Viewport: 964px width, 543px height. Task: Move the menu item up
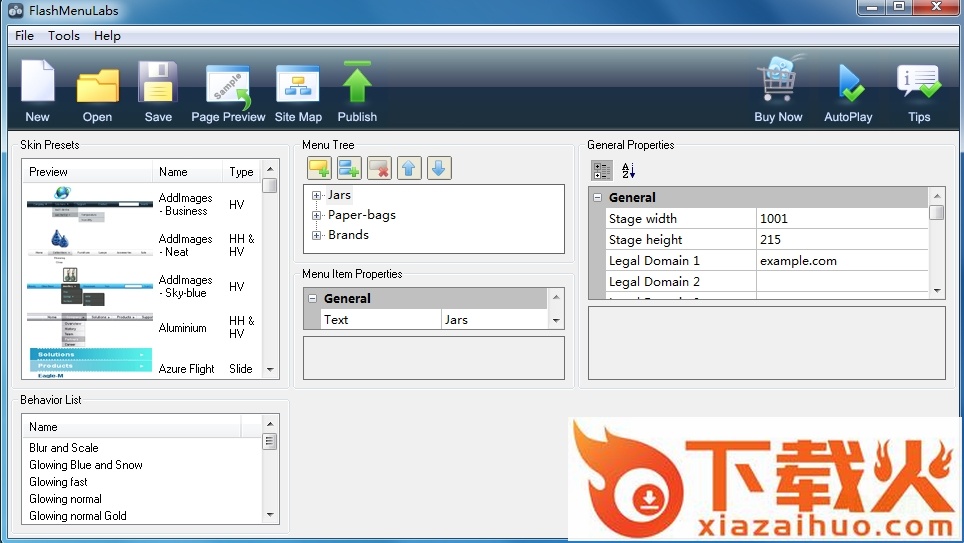(409, 168)
